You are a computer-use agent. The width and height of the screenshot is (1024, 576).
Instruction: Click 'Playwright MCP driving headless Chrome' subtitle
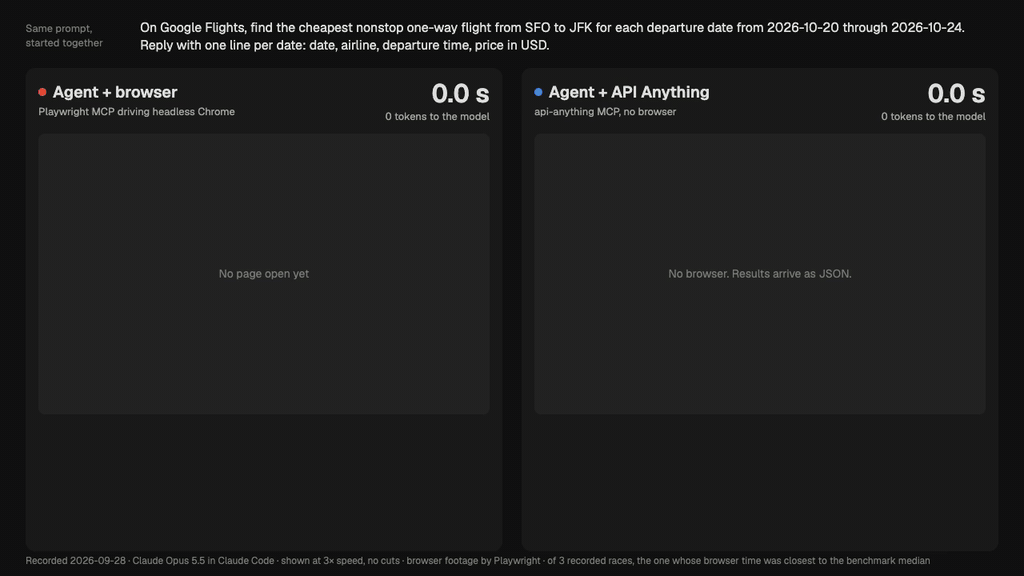(x=136, y=112)
